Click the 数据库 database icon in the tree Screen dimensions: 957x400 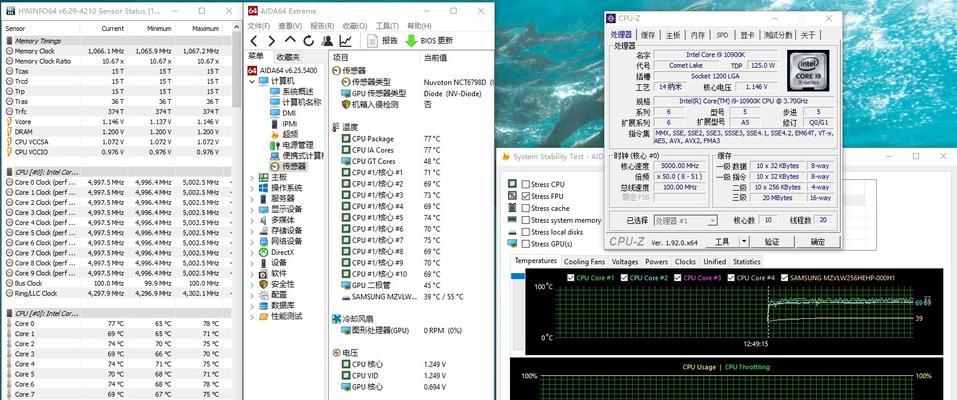pos(264,305)
